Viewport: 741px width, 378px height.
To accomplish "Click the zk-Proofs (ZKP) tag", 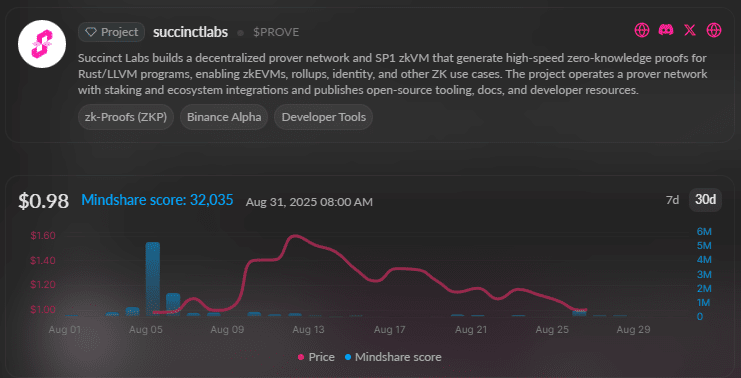I will click(x=126, y=117).
